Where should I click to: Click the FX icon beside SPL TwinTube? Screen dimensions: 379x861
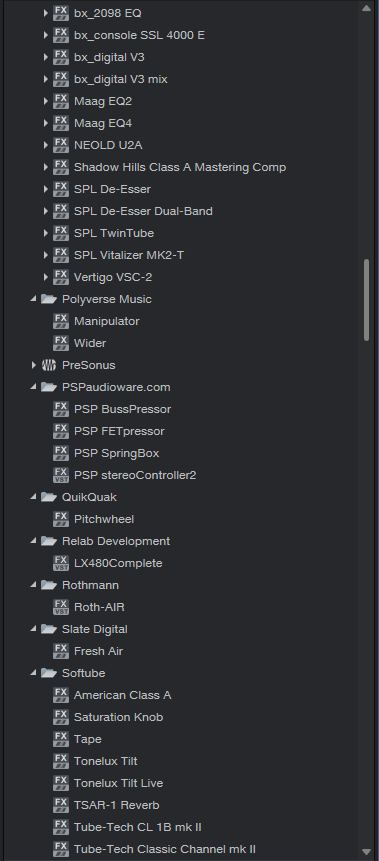pyautogui.click(x=61, y=233)
